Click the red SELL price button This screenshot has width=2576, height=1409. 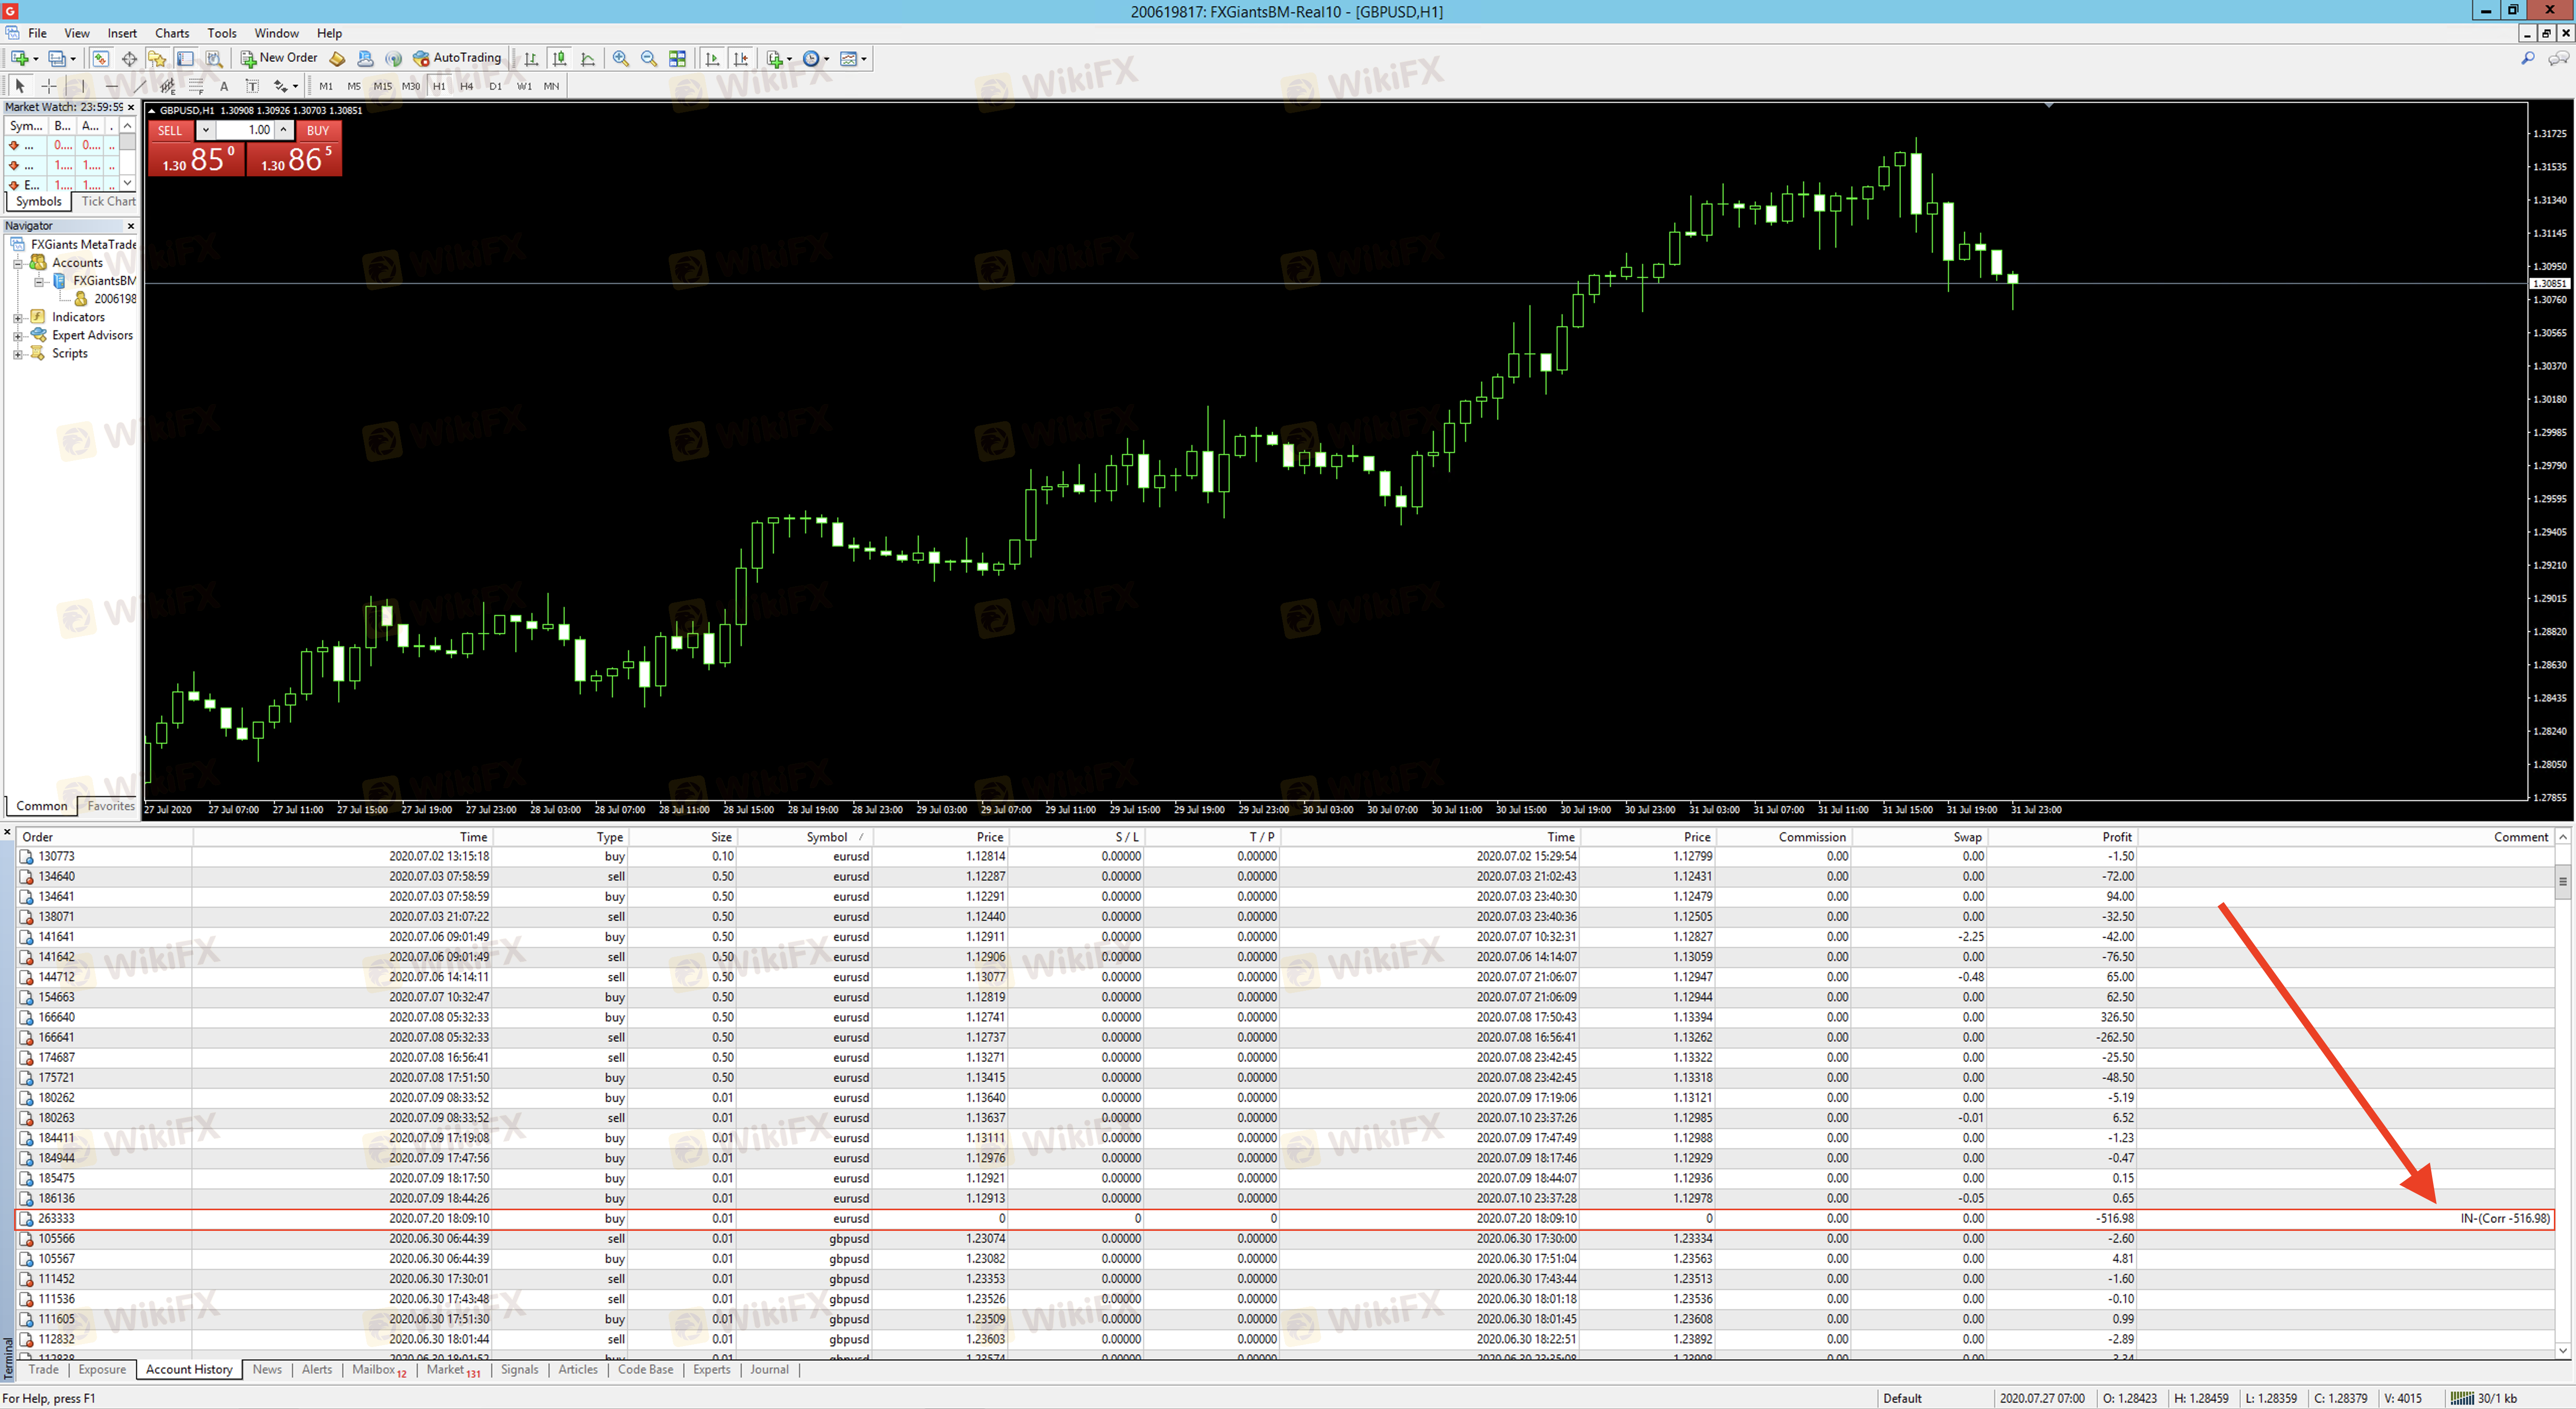196,159
